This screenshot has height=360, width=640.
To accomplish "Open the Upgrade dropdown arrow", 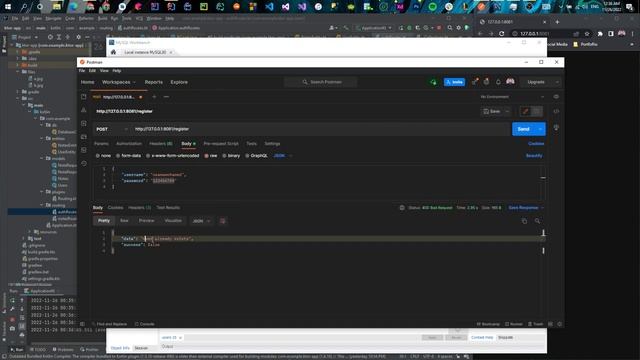I will click(x=557, y=82).
